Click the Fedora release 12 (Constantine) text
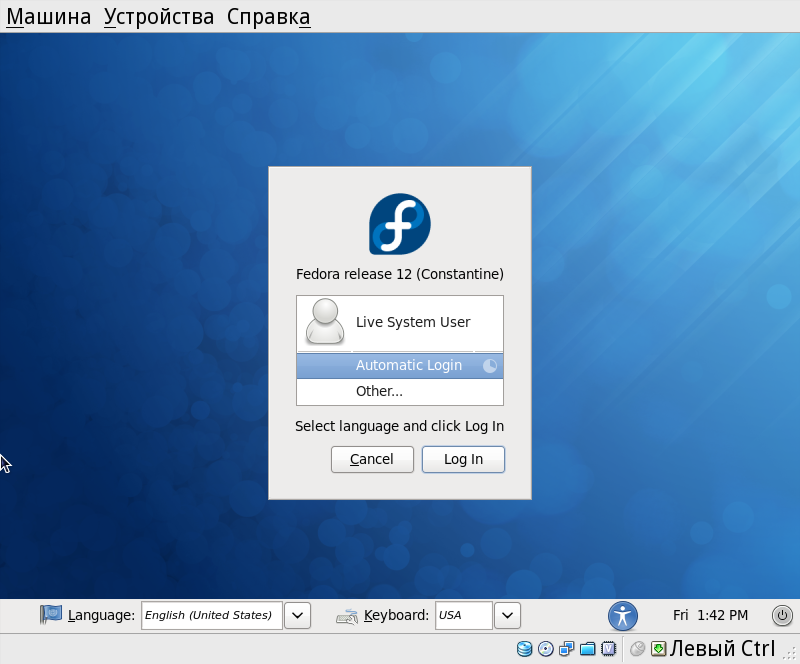Screen dimensions: 800x664 [400, 274]
